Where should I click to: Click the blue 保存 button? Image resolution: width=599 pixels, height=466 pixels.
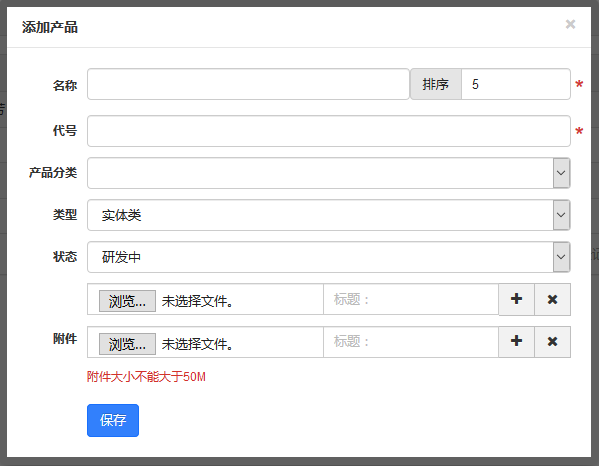[113, 420]
